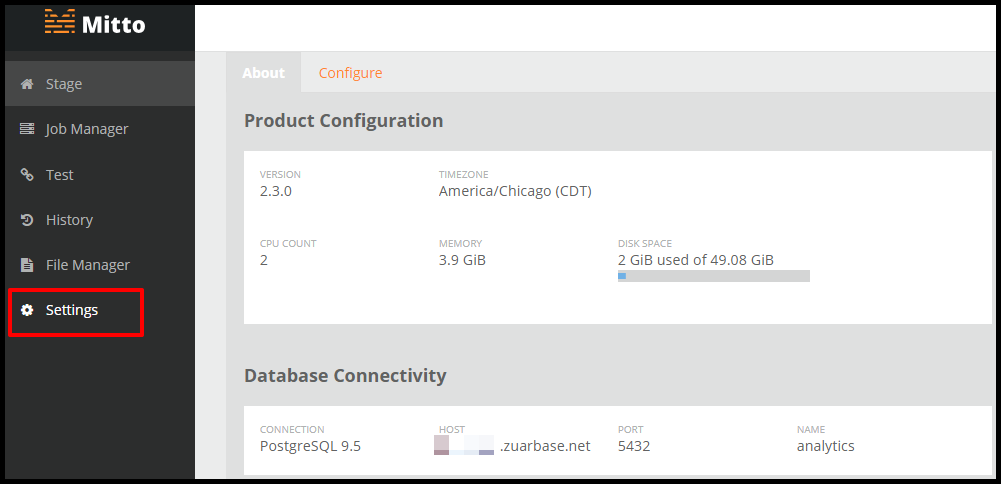1001x484 pixels.
Task: Switch to the Configure tab
Action: [x=350, y=73]
